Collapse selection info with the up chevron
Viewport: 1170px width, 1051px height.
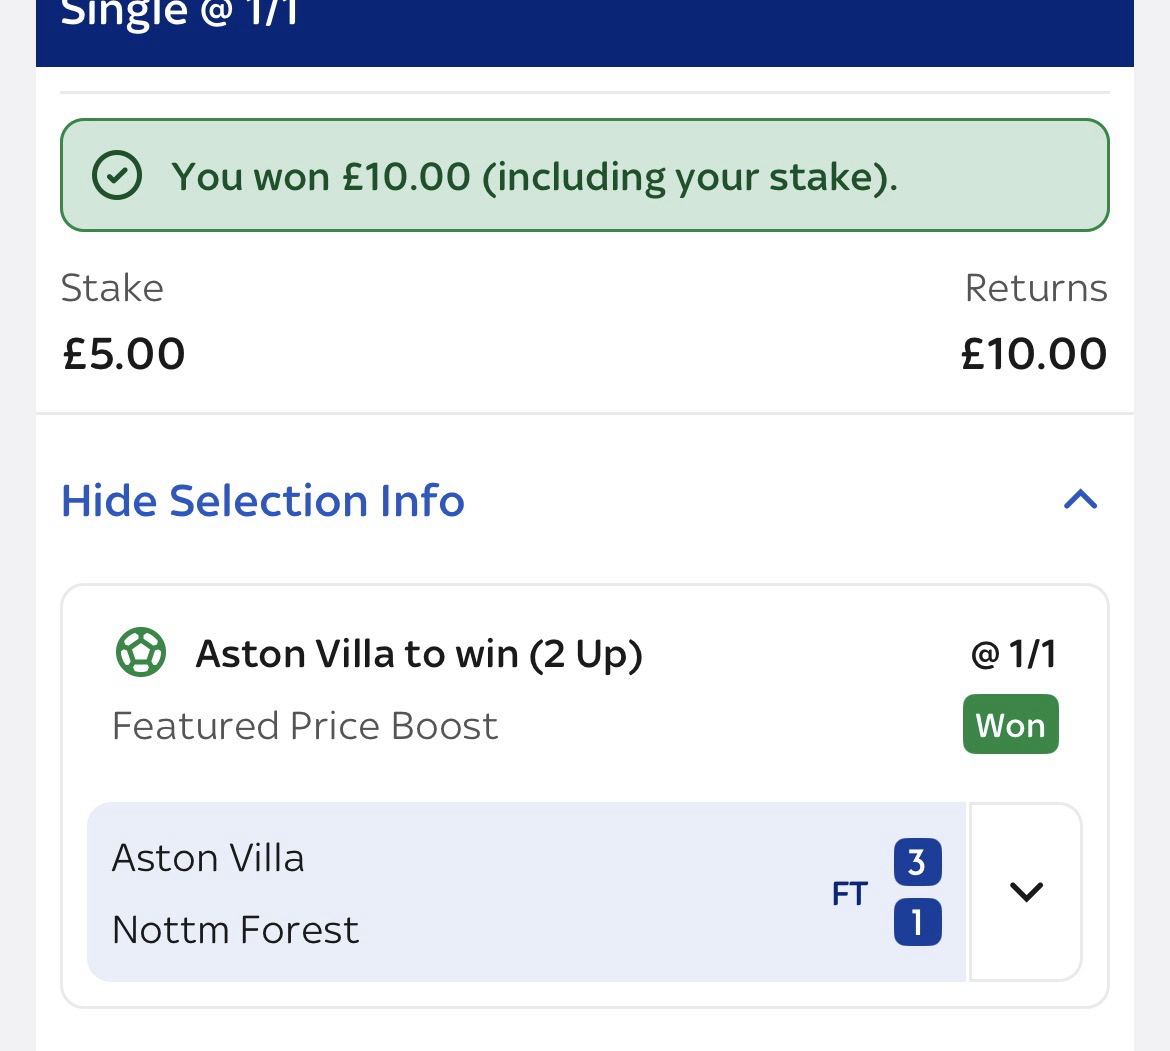1080,500
